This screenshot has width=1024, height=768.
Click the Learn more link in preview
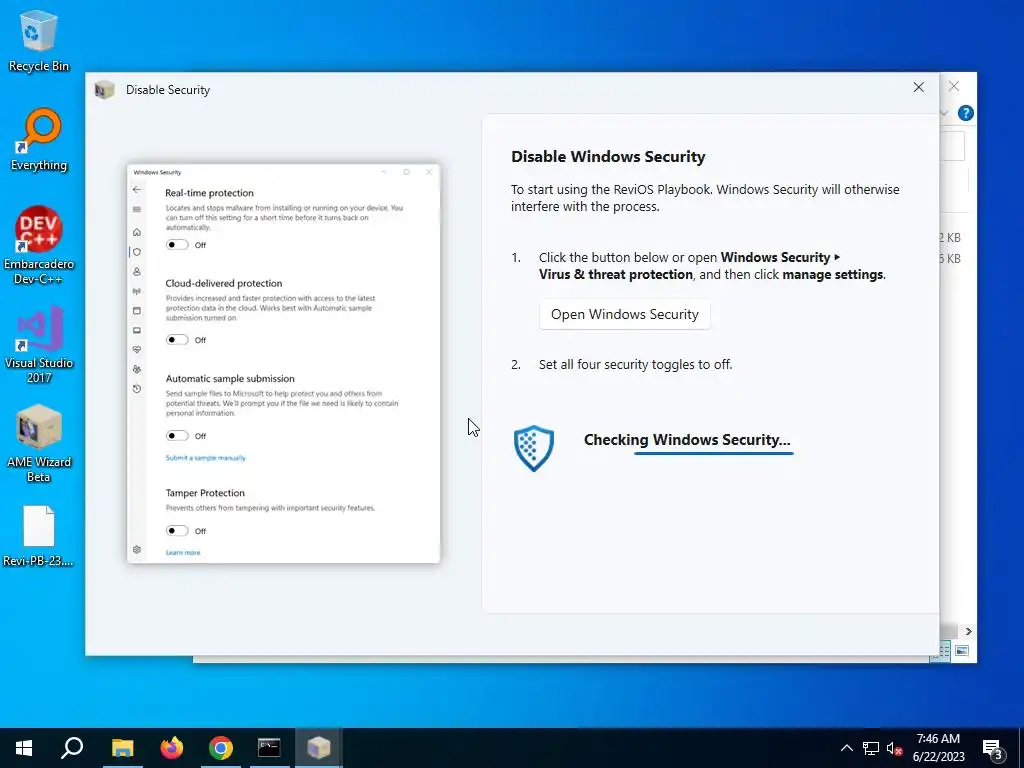[x=183, y=552]
